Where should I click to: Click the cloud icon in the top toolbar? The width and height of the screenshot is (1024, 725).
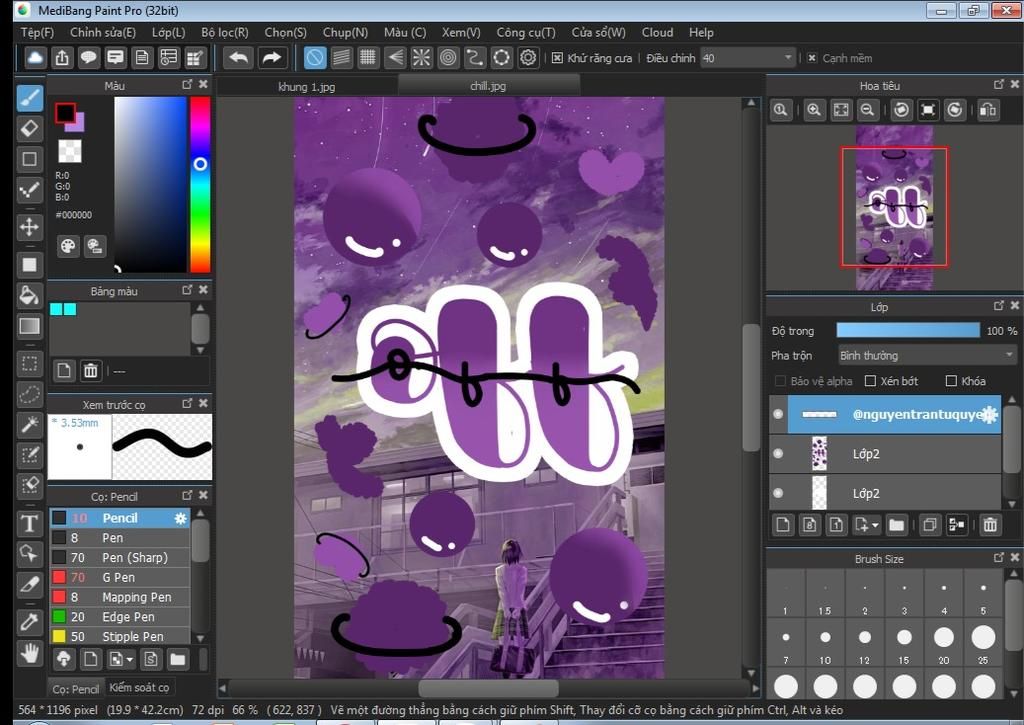pyautogui.click(x=35, y=57)
